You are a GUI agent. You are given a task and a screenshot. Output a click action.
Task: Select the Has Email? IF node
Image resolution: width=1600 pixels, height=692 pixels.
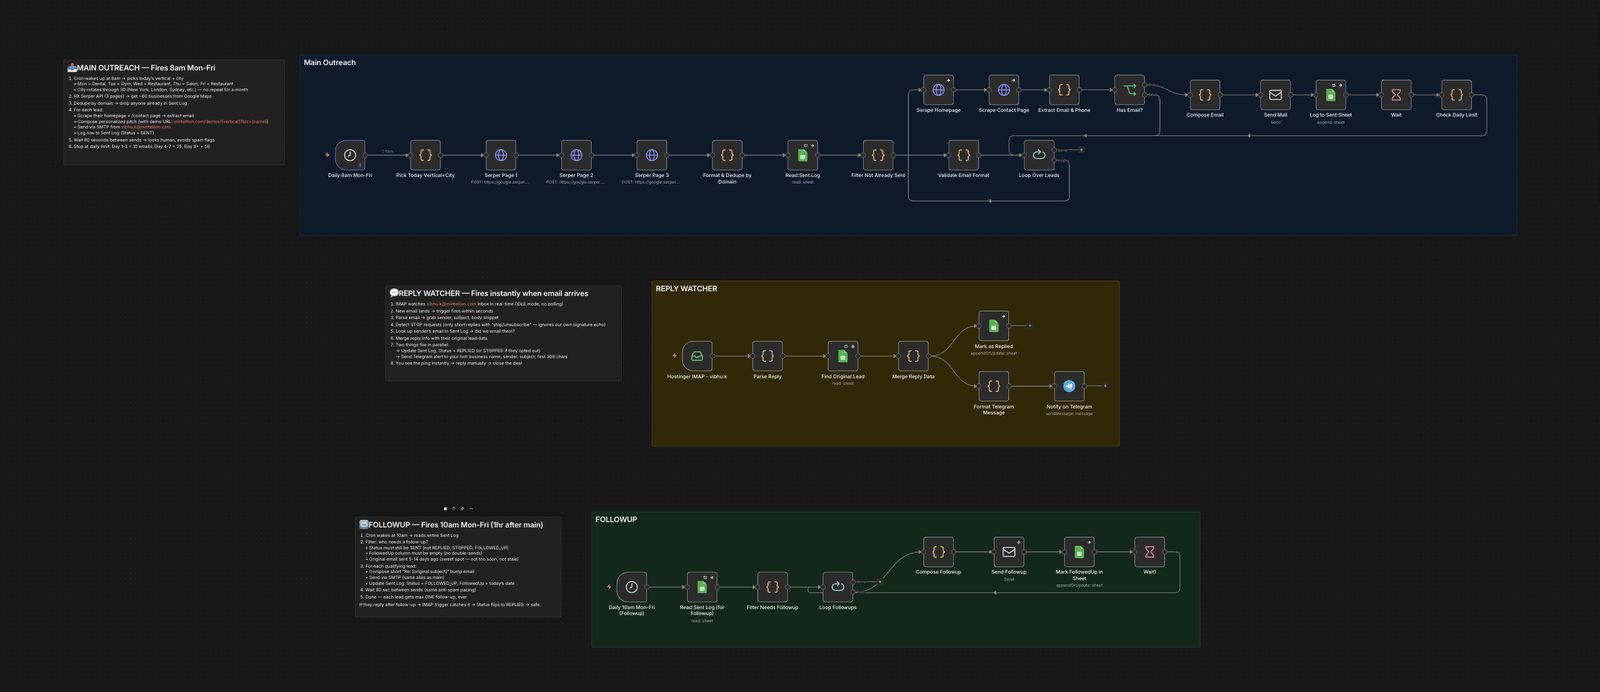click(1129, 90)
